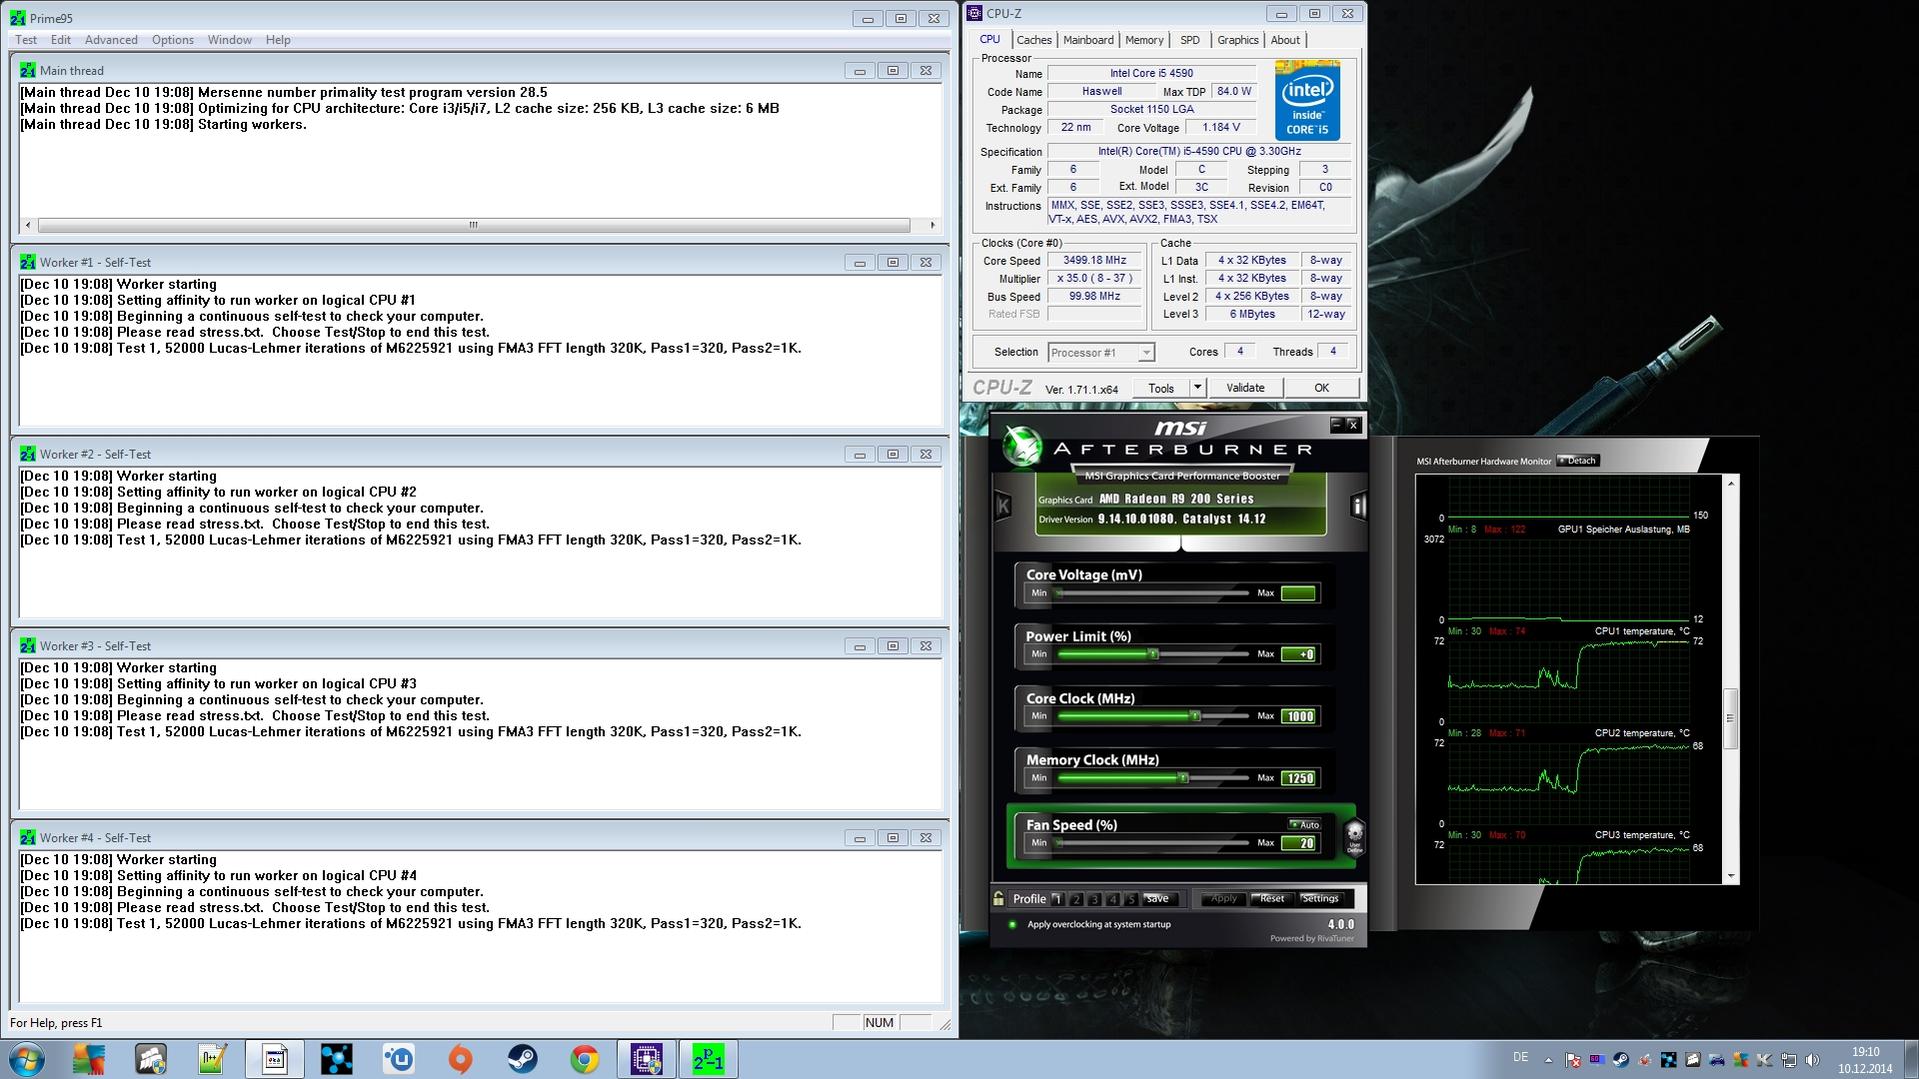
Task: Open Prime95 Options menu
Action: pos(173,40)
